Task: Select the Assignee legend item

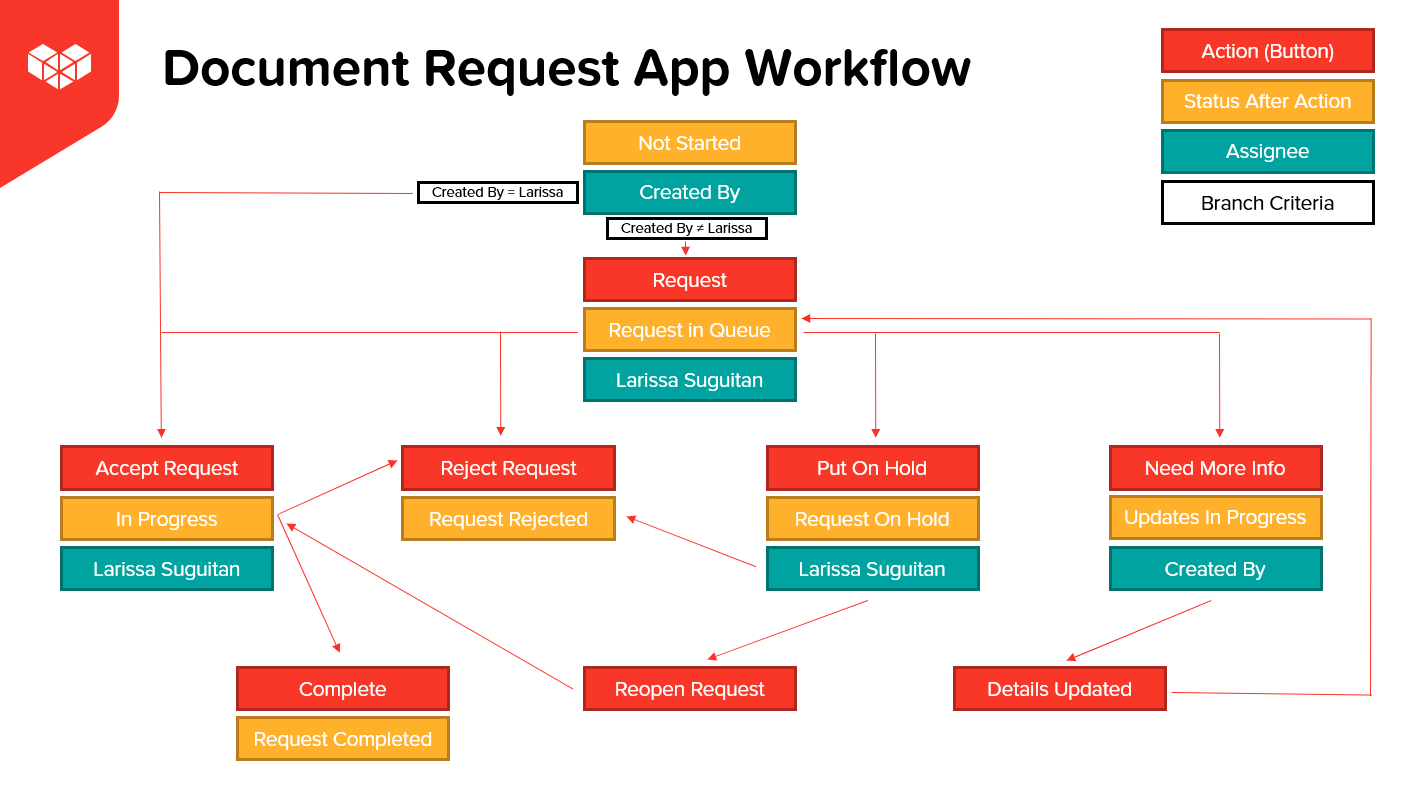Action: click(1267, 151)
